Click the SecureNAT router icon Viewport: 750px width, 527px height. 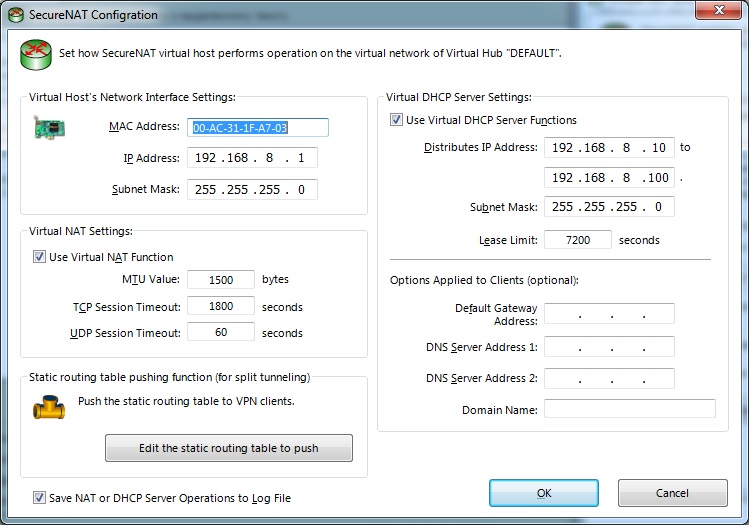(36, 55)
